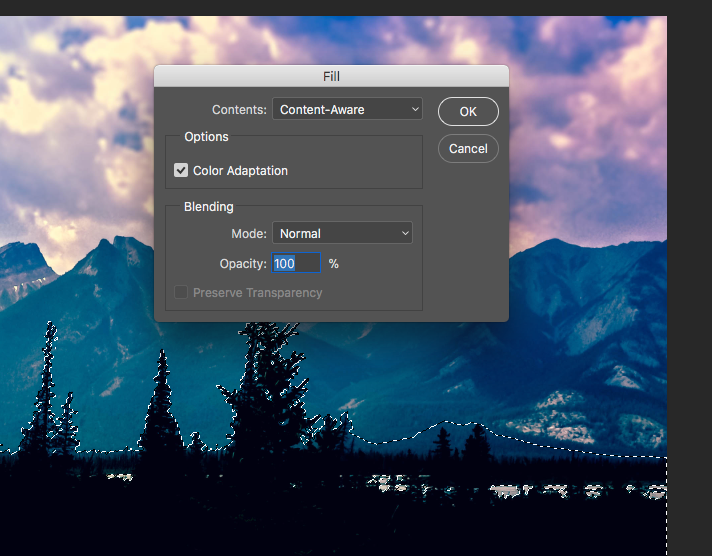Click the 'Blending' group heading
This screenshot has width=712, height=556.
pos(208,207)
